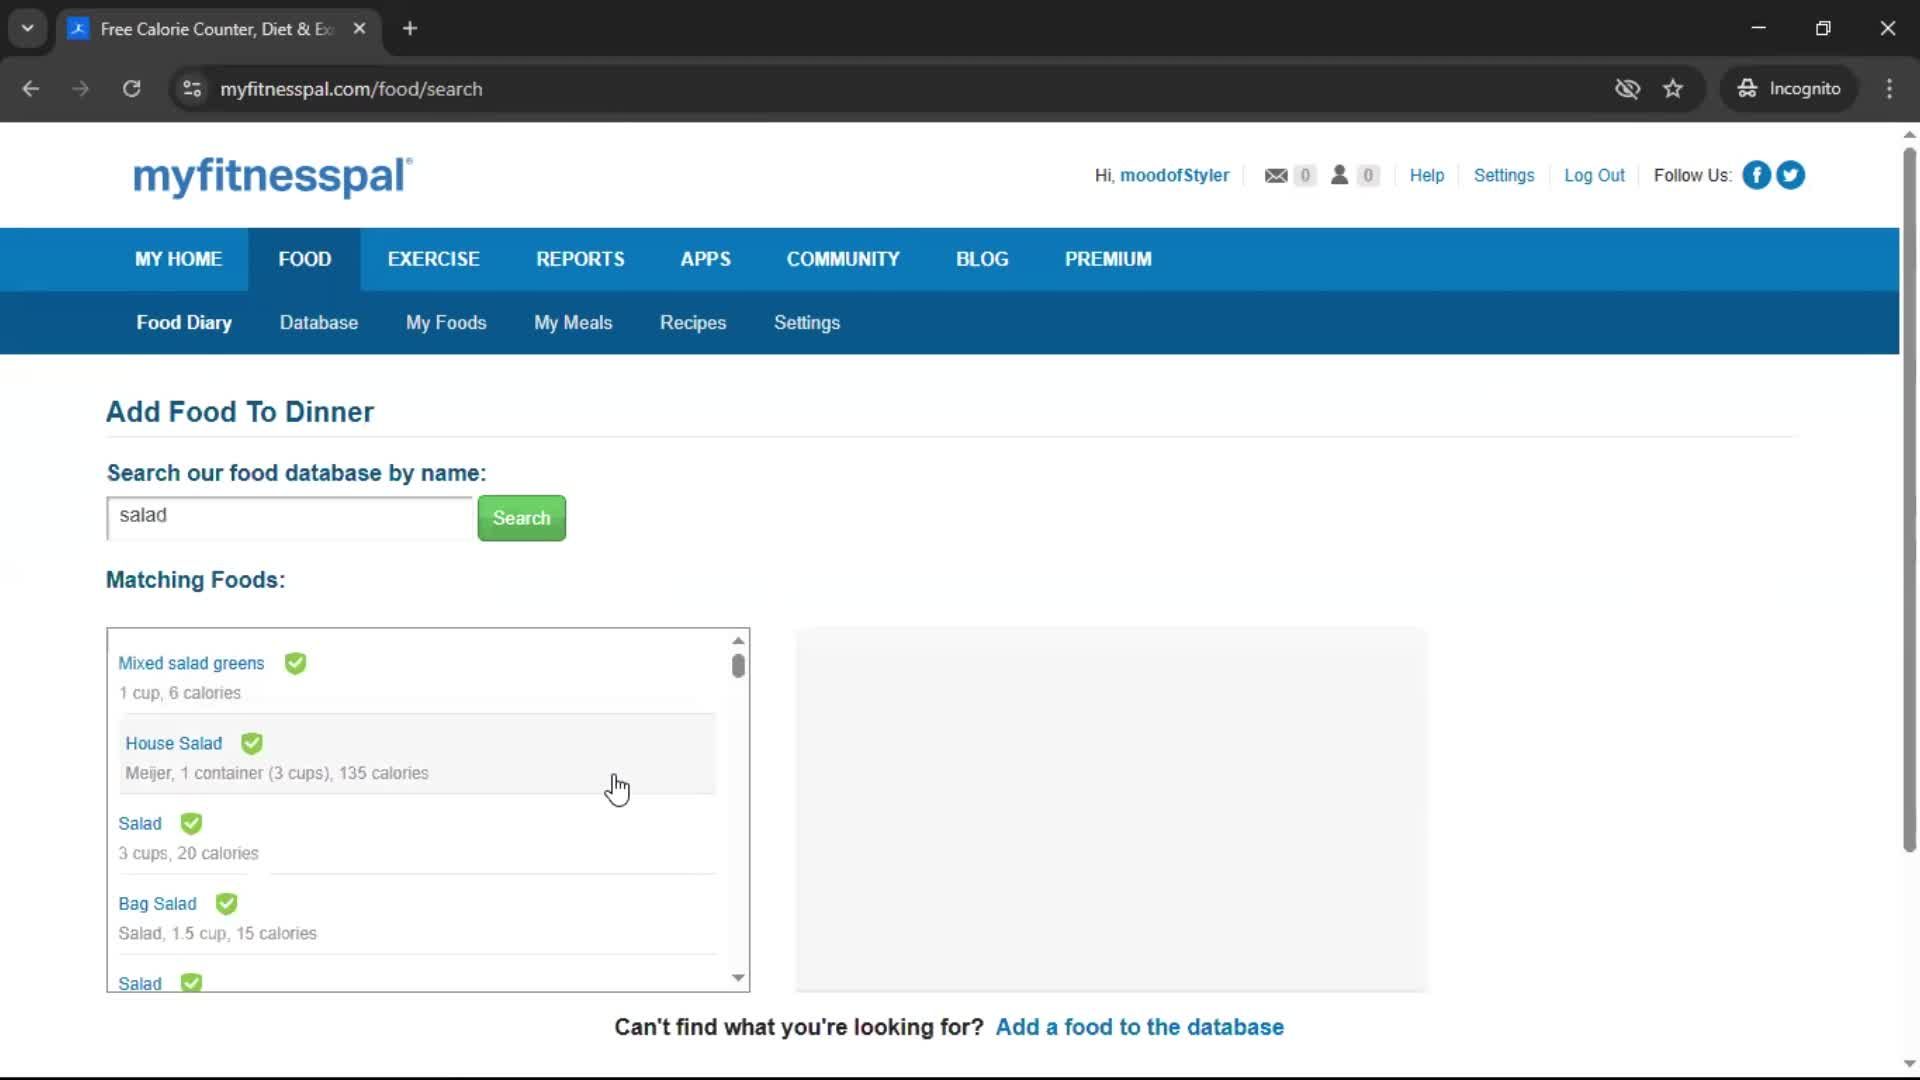The height and width of the screenshot is (1080, 1920).
Task: Open the PREMIUM tab
Action: [1108, 259]
